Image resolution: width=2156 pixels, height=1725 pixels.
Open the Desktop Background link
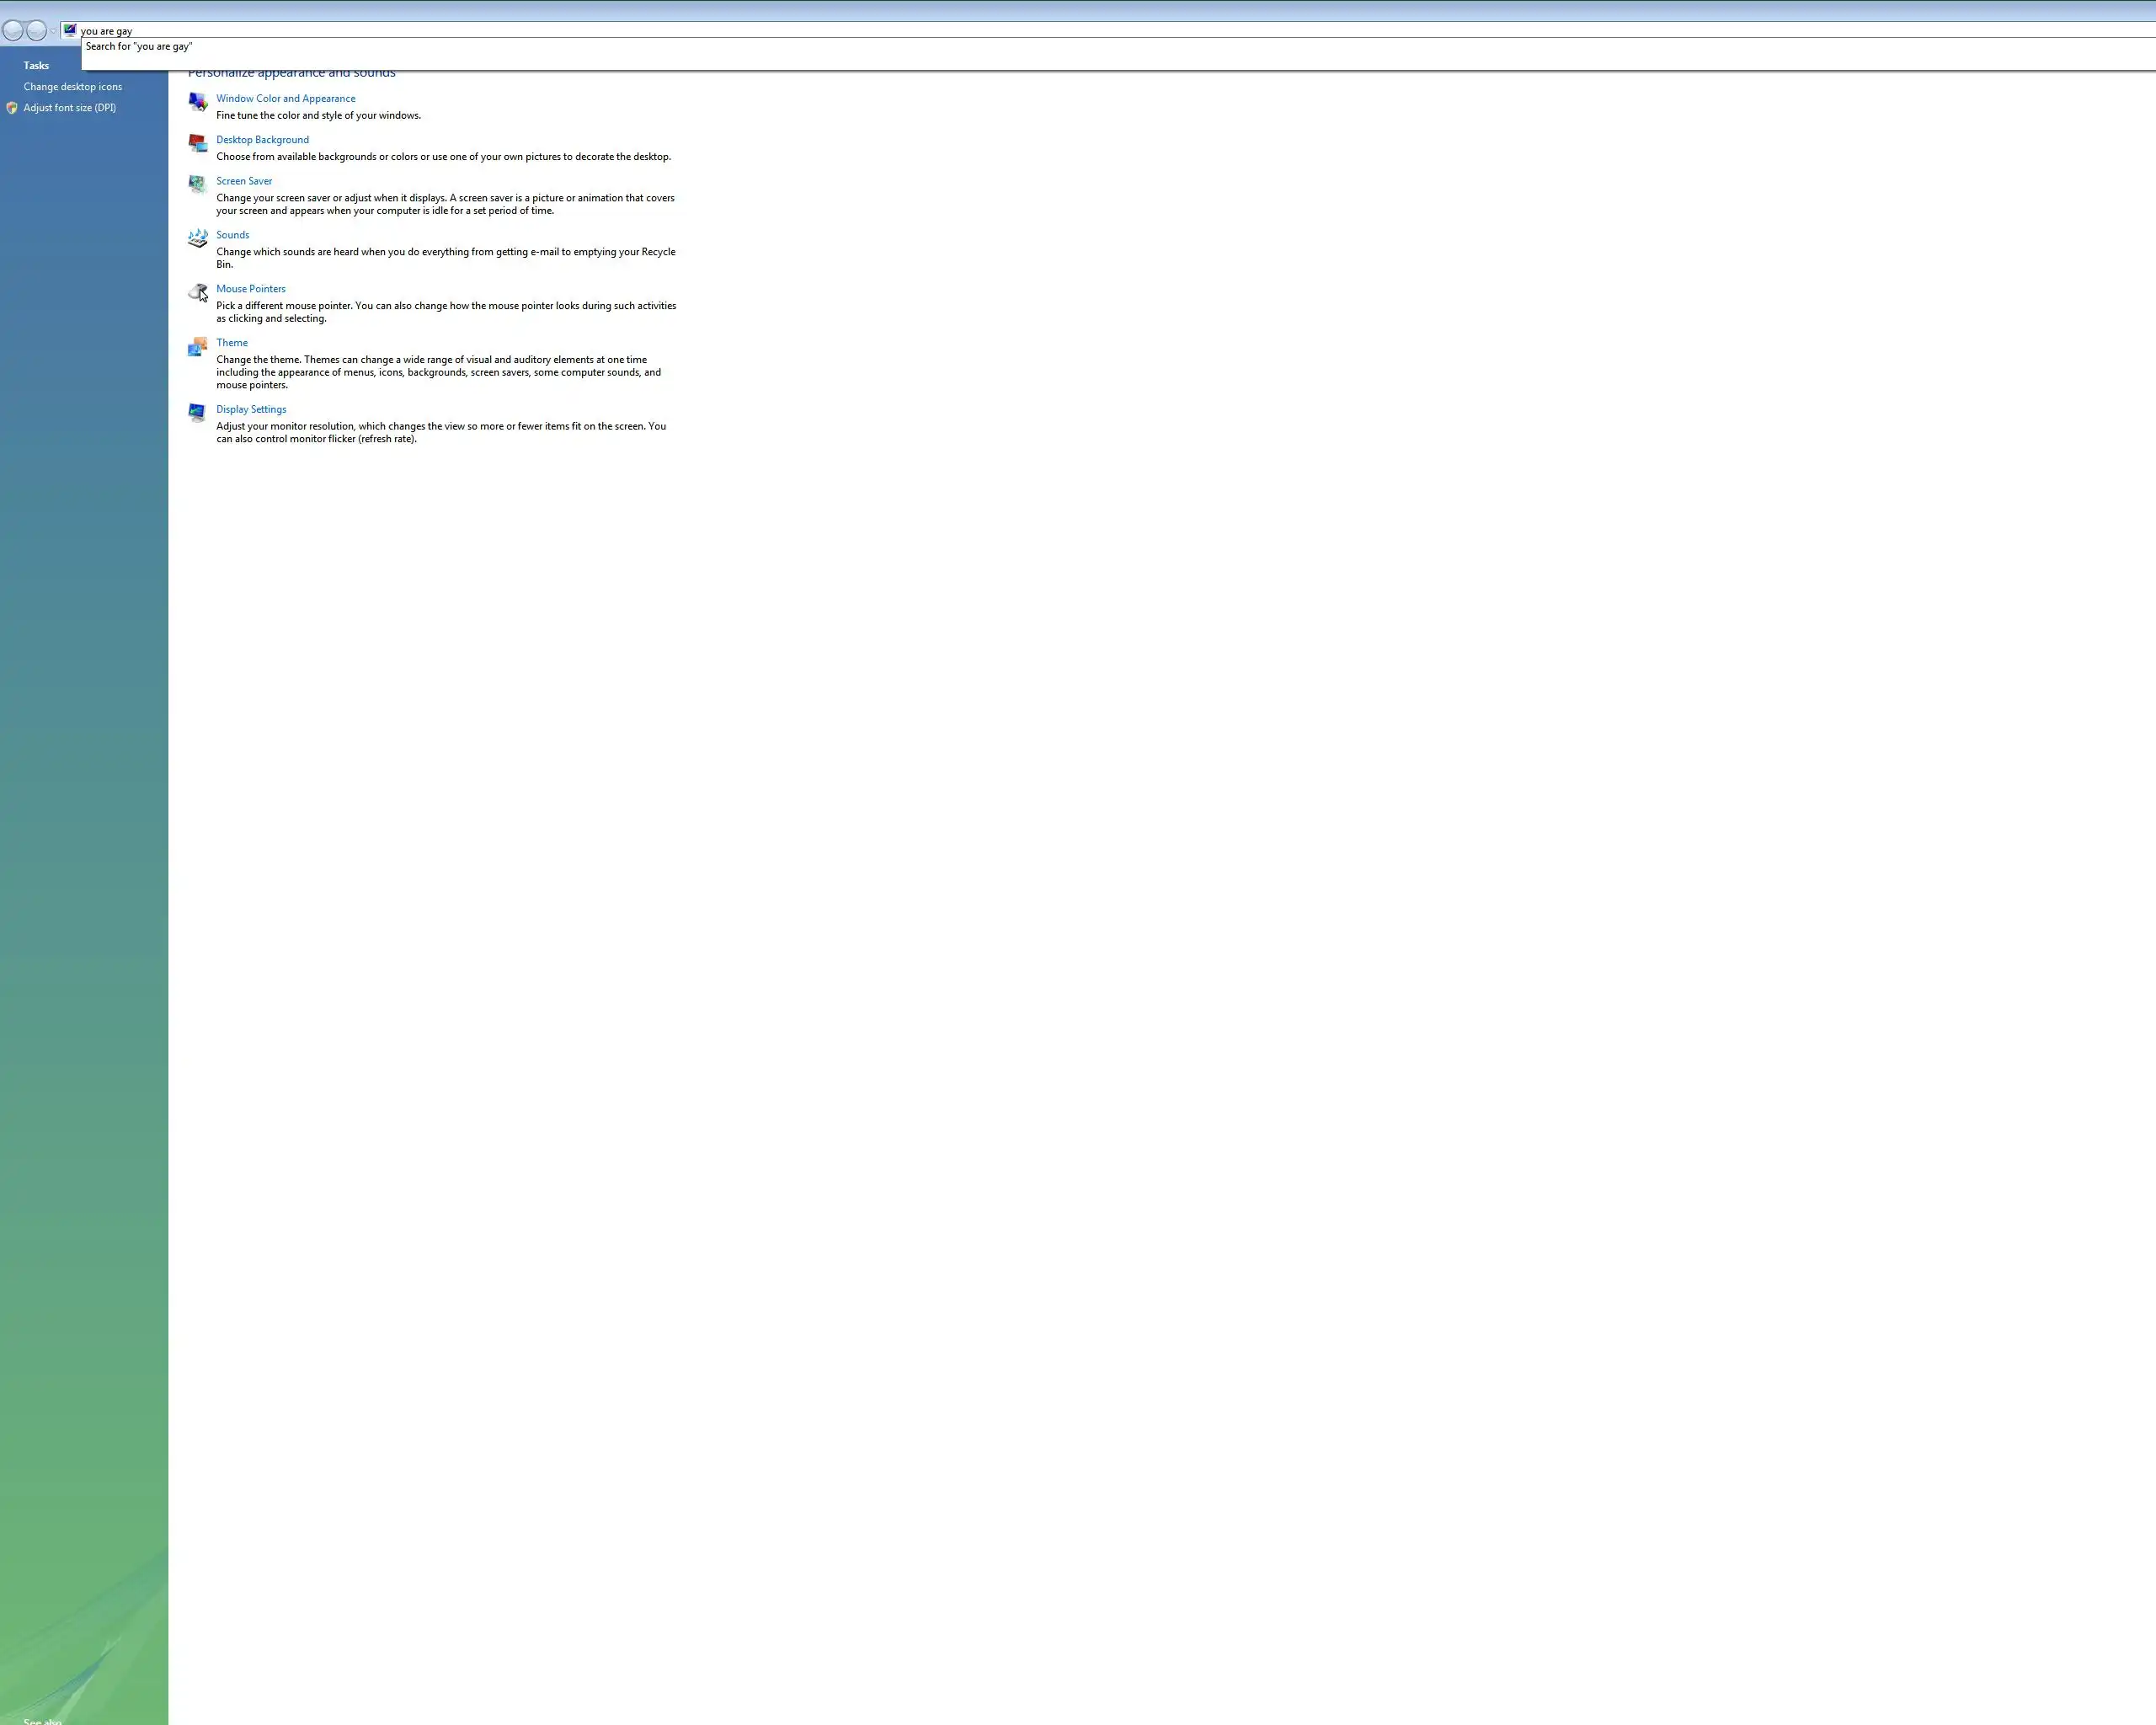pos(262,140)
